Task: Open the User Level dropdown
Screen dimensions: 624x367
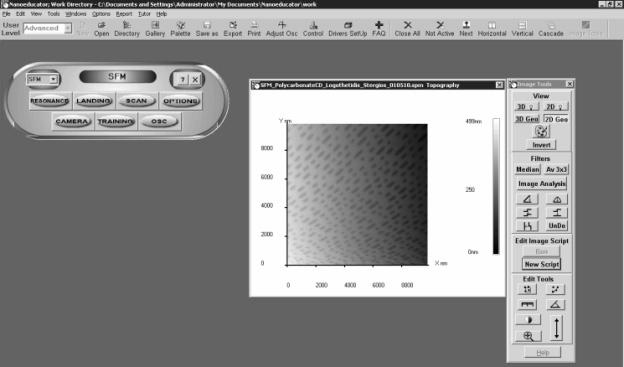Action: pos(68,28)
